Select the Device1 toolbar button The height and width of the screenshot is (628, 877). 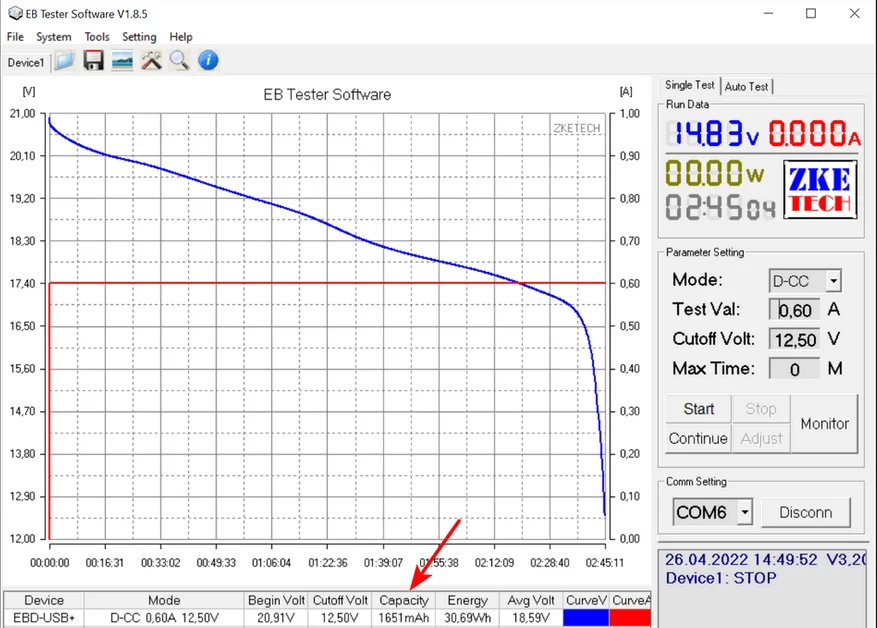point(26,62)
